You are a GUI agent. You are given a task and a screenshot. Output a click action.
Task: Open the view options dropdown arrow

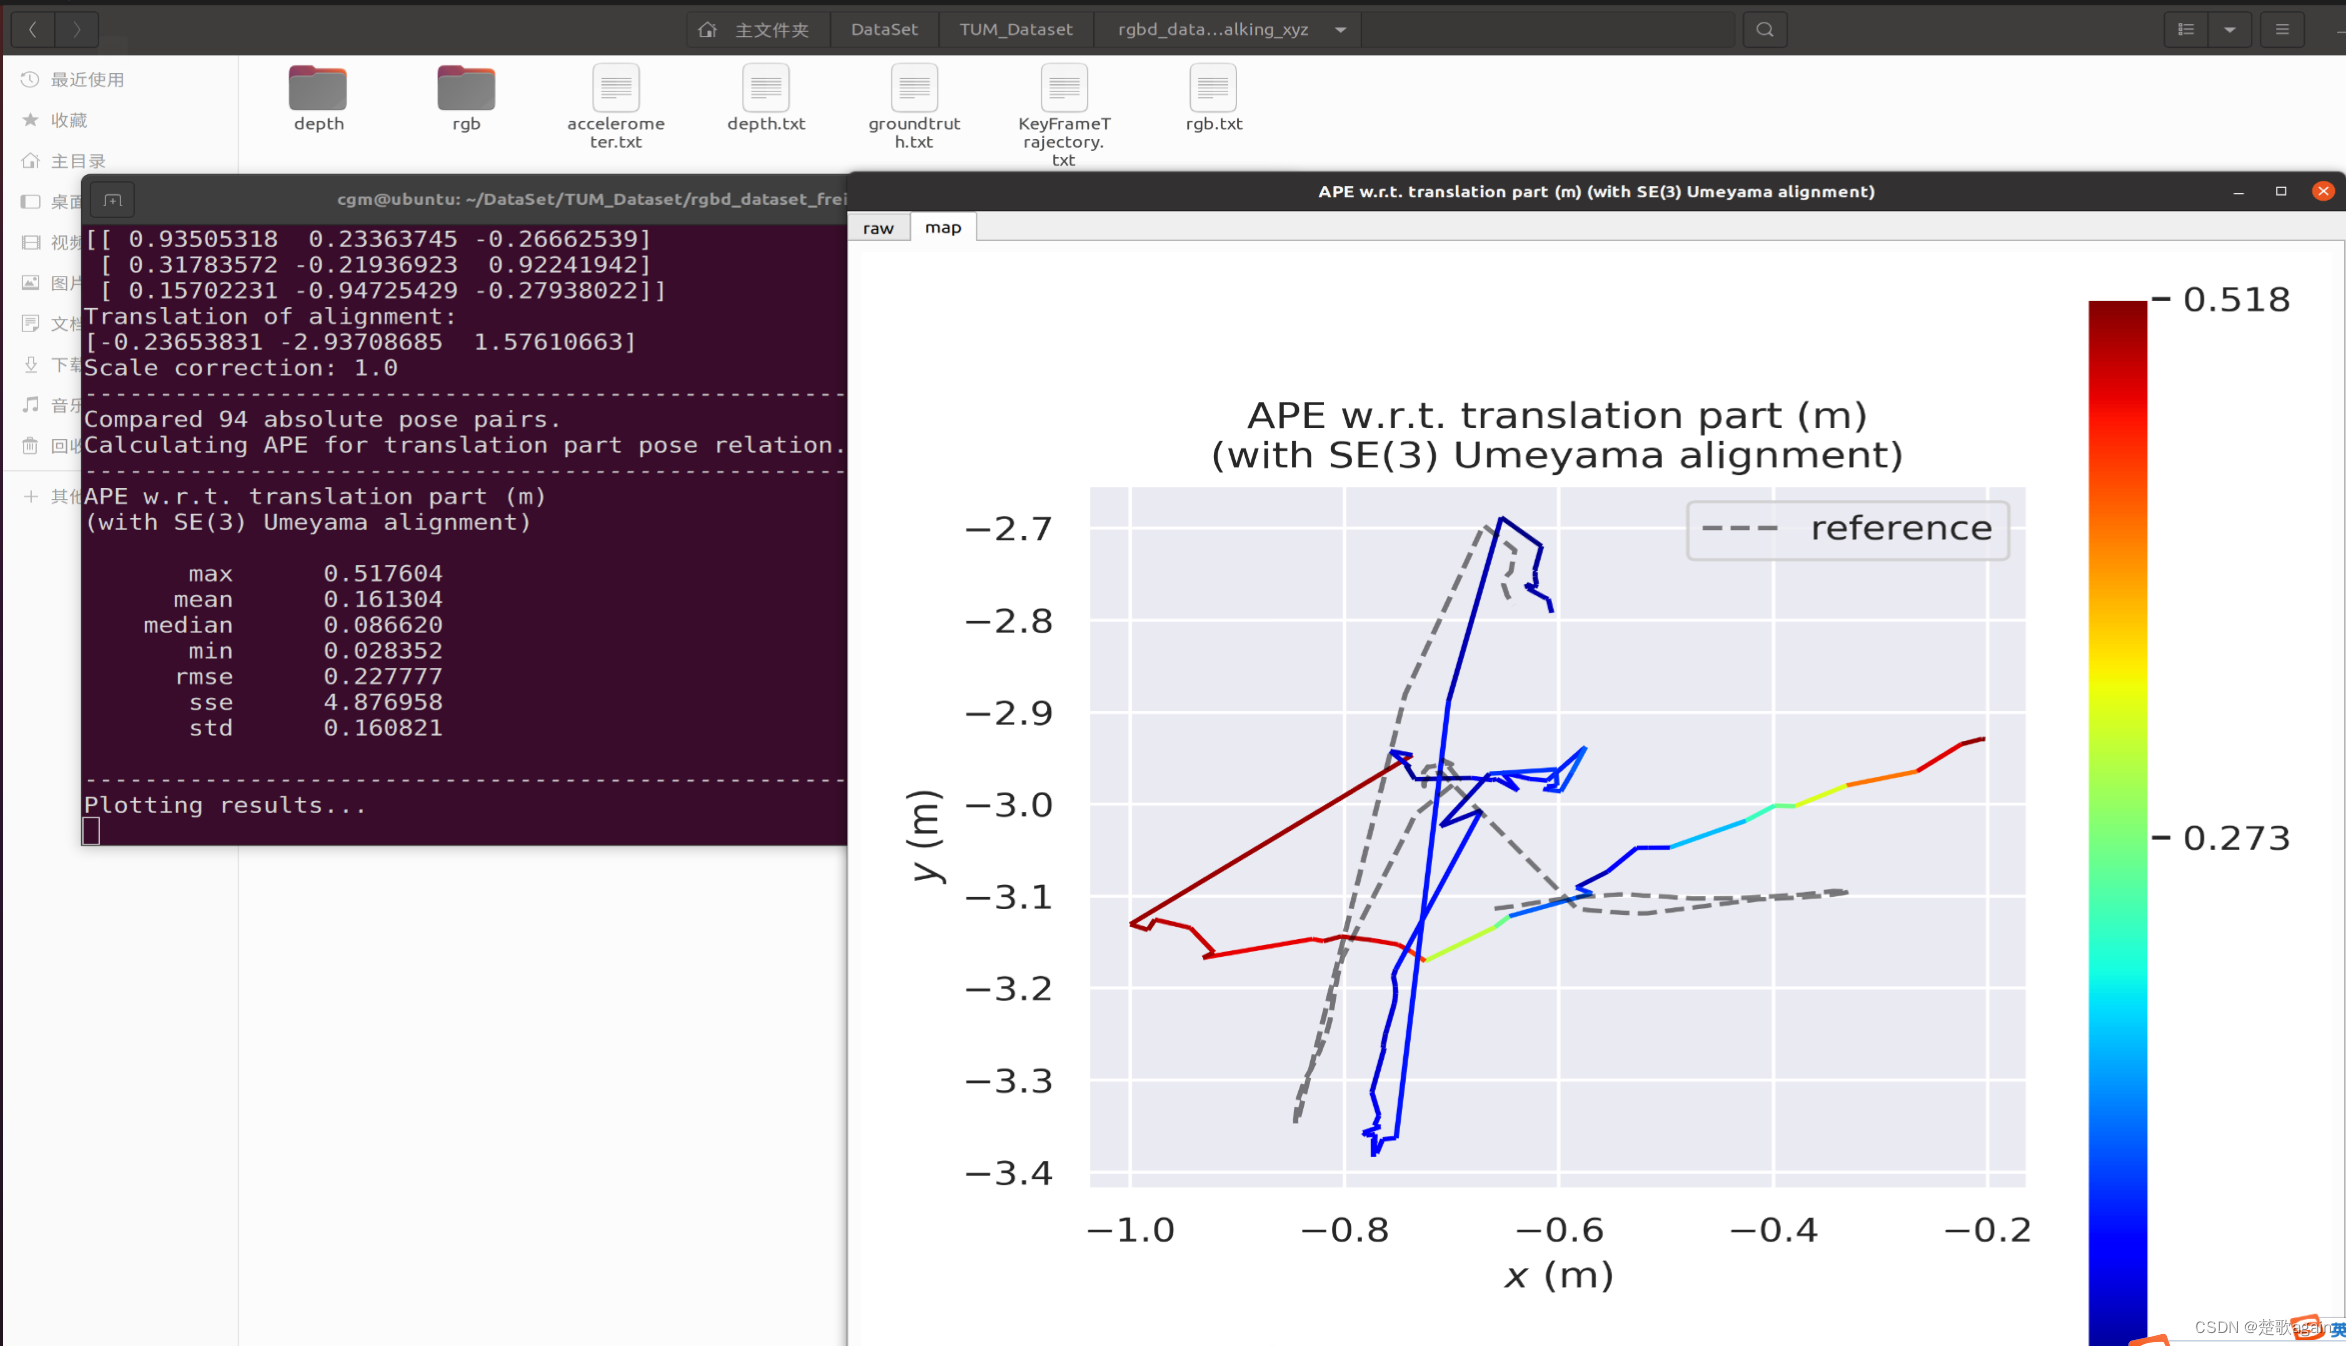coord(2230,30)
